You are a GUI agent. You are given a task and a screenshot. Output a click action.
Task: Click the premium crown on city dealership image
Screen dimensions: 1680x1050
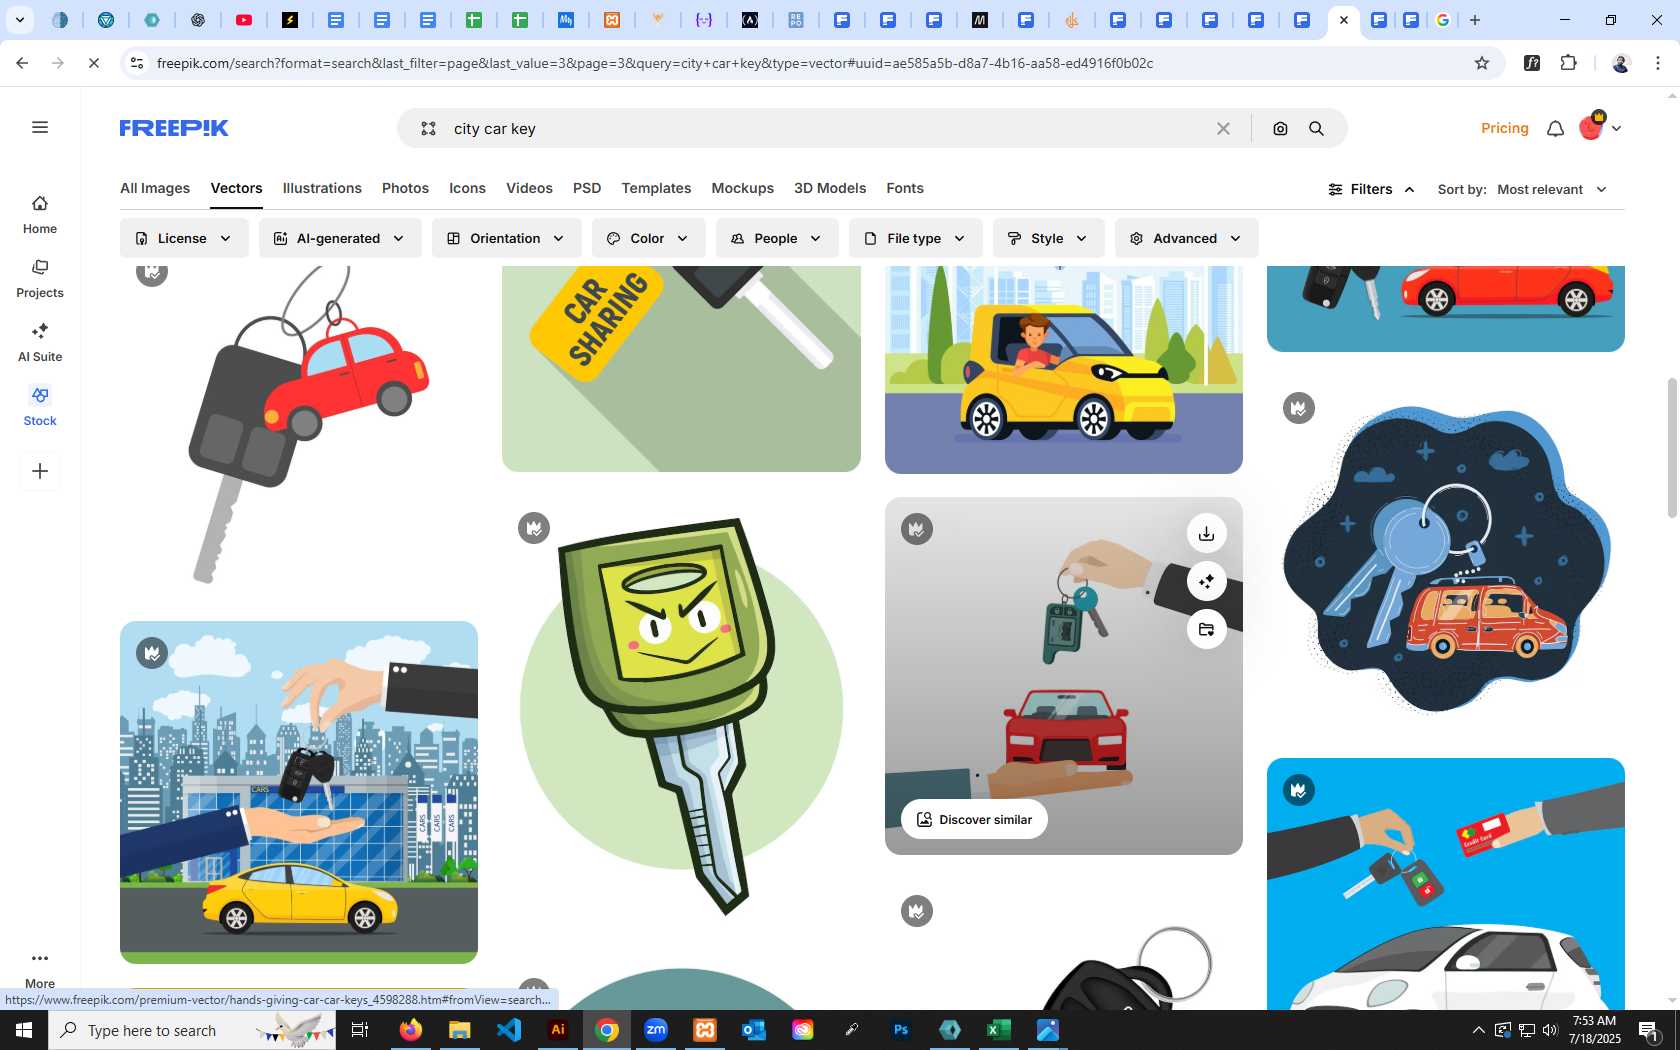(152, 653)
